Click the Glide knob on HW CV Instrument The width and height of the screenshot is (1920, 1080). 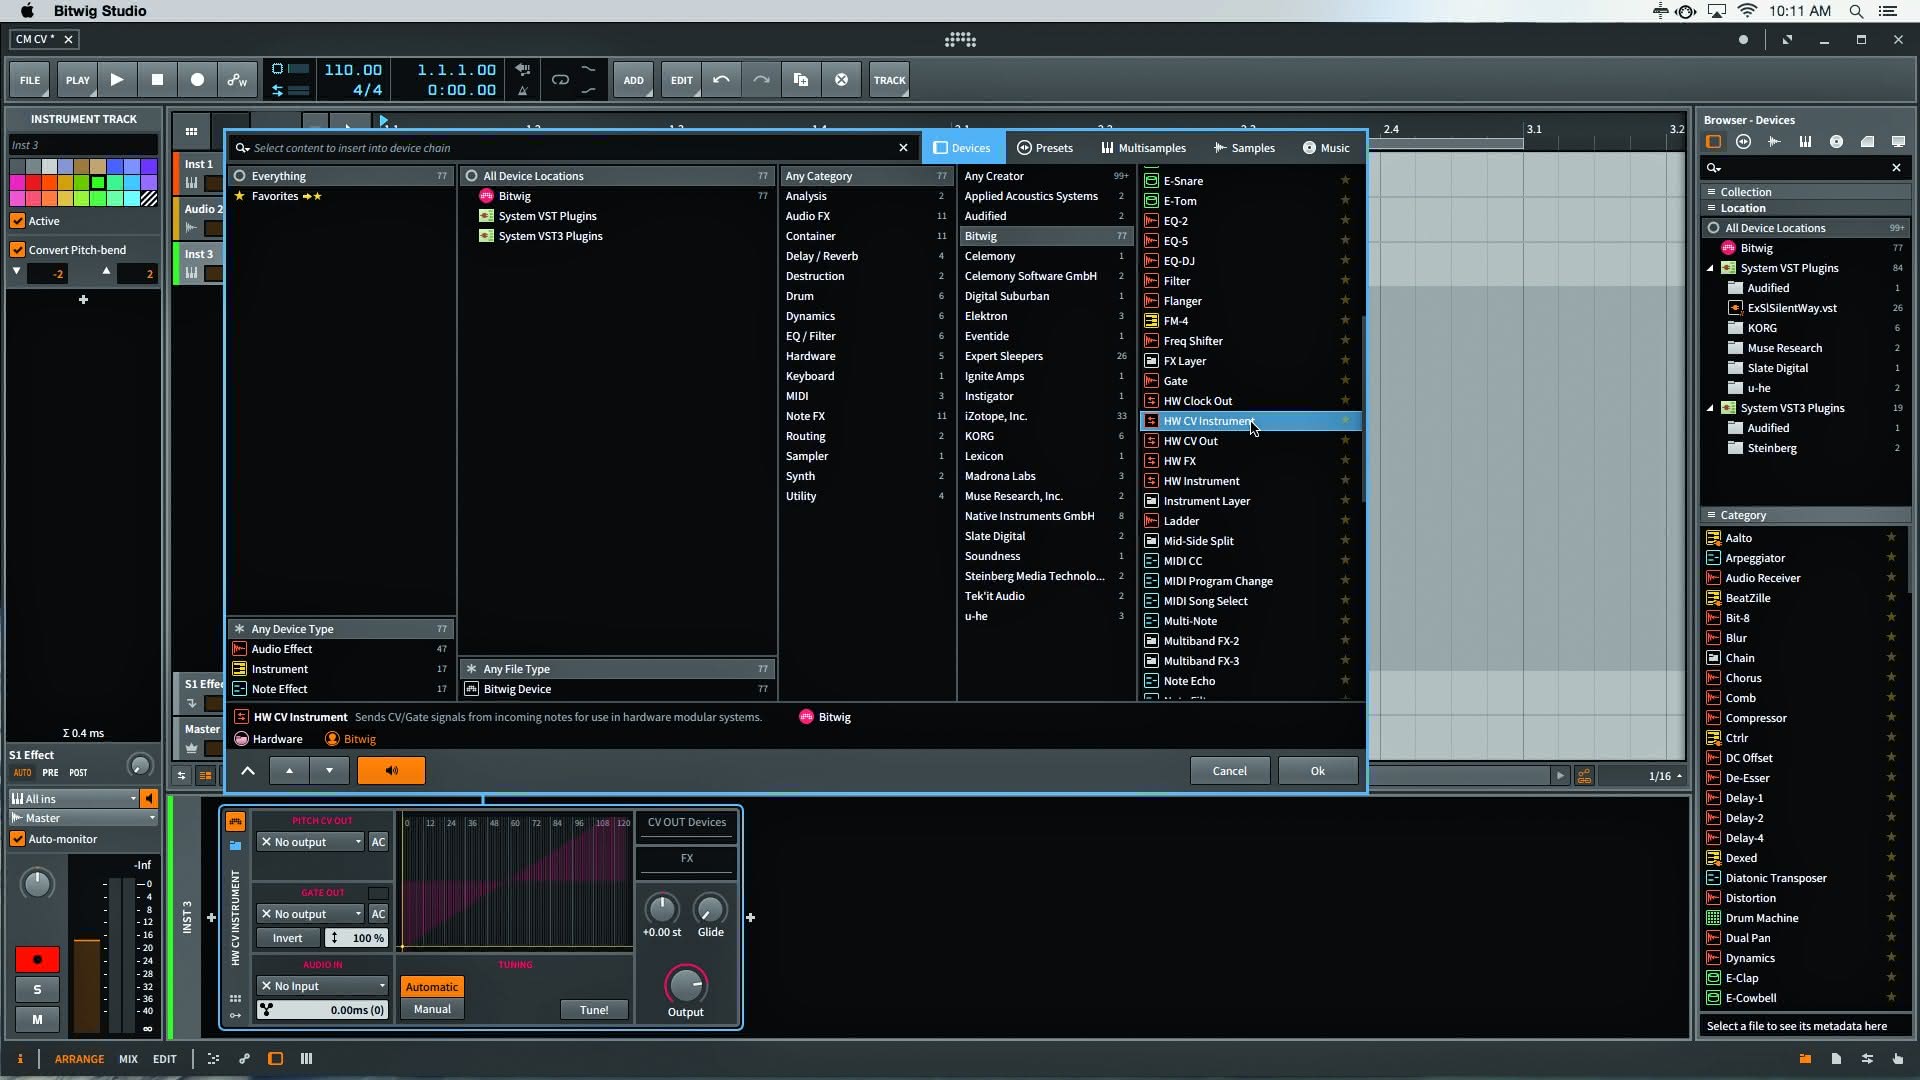(710, 909)
